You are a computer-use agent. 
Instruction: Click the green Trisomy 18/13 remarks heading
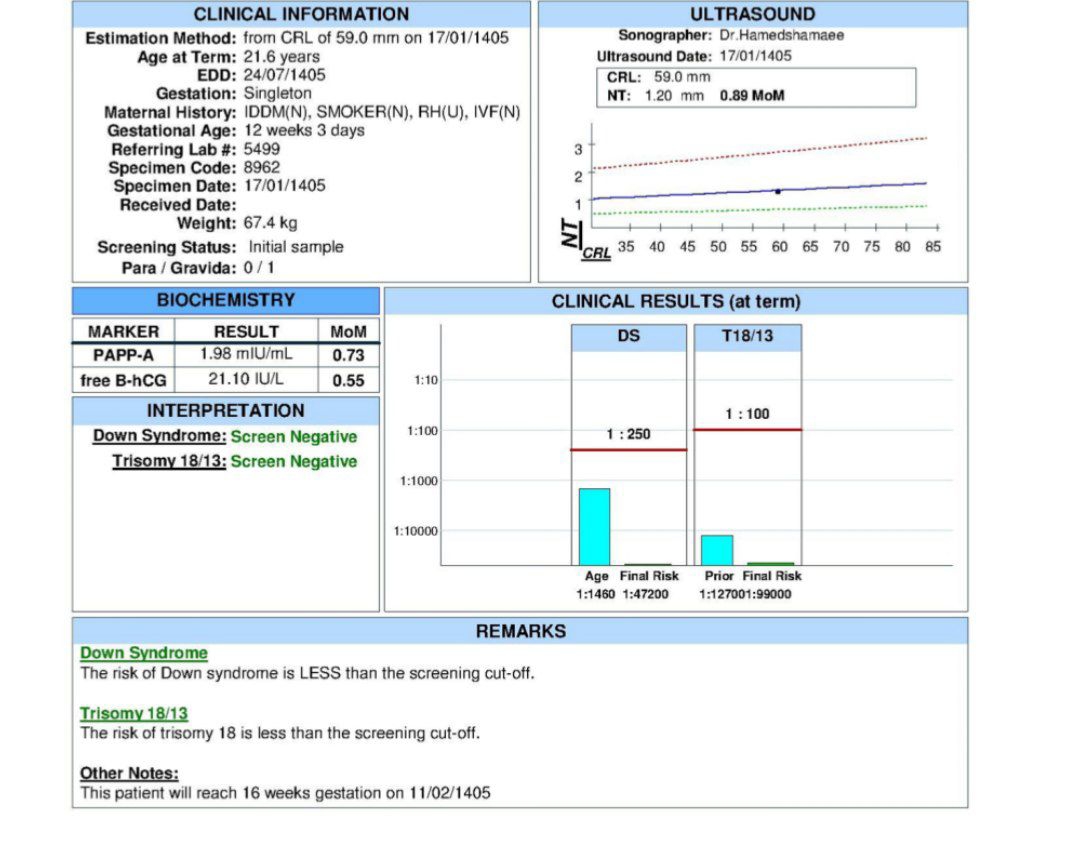click(x=134, y=713)
